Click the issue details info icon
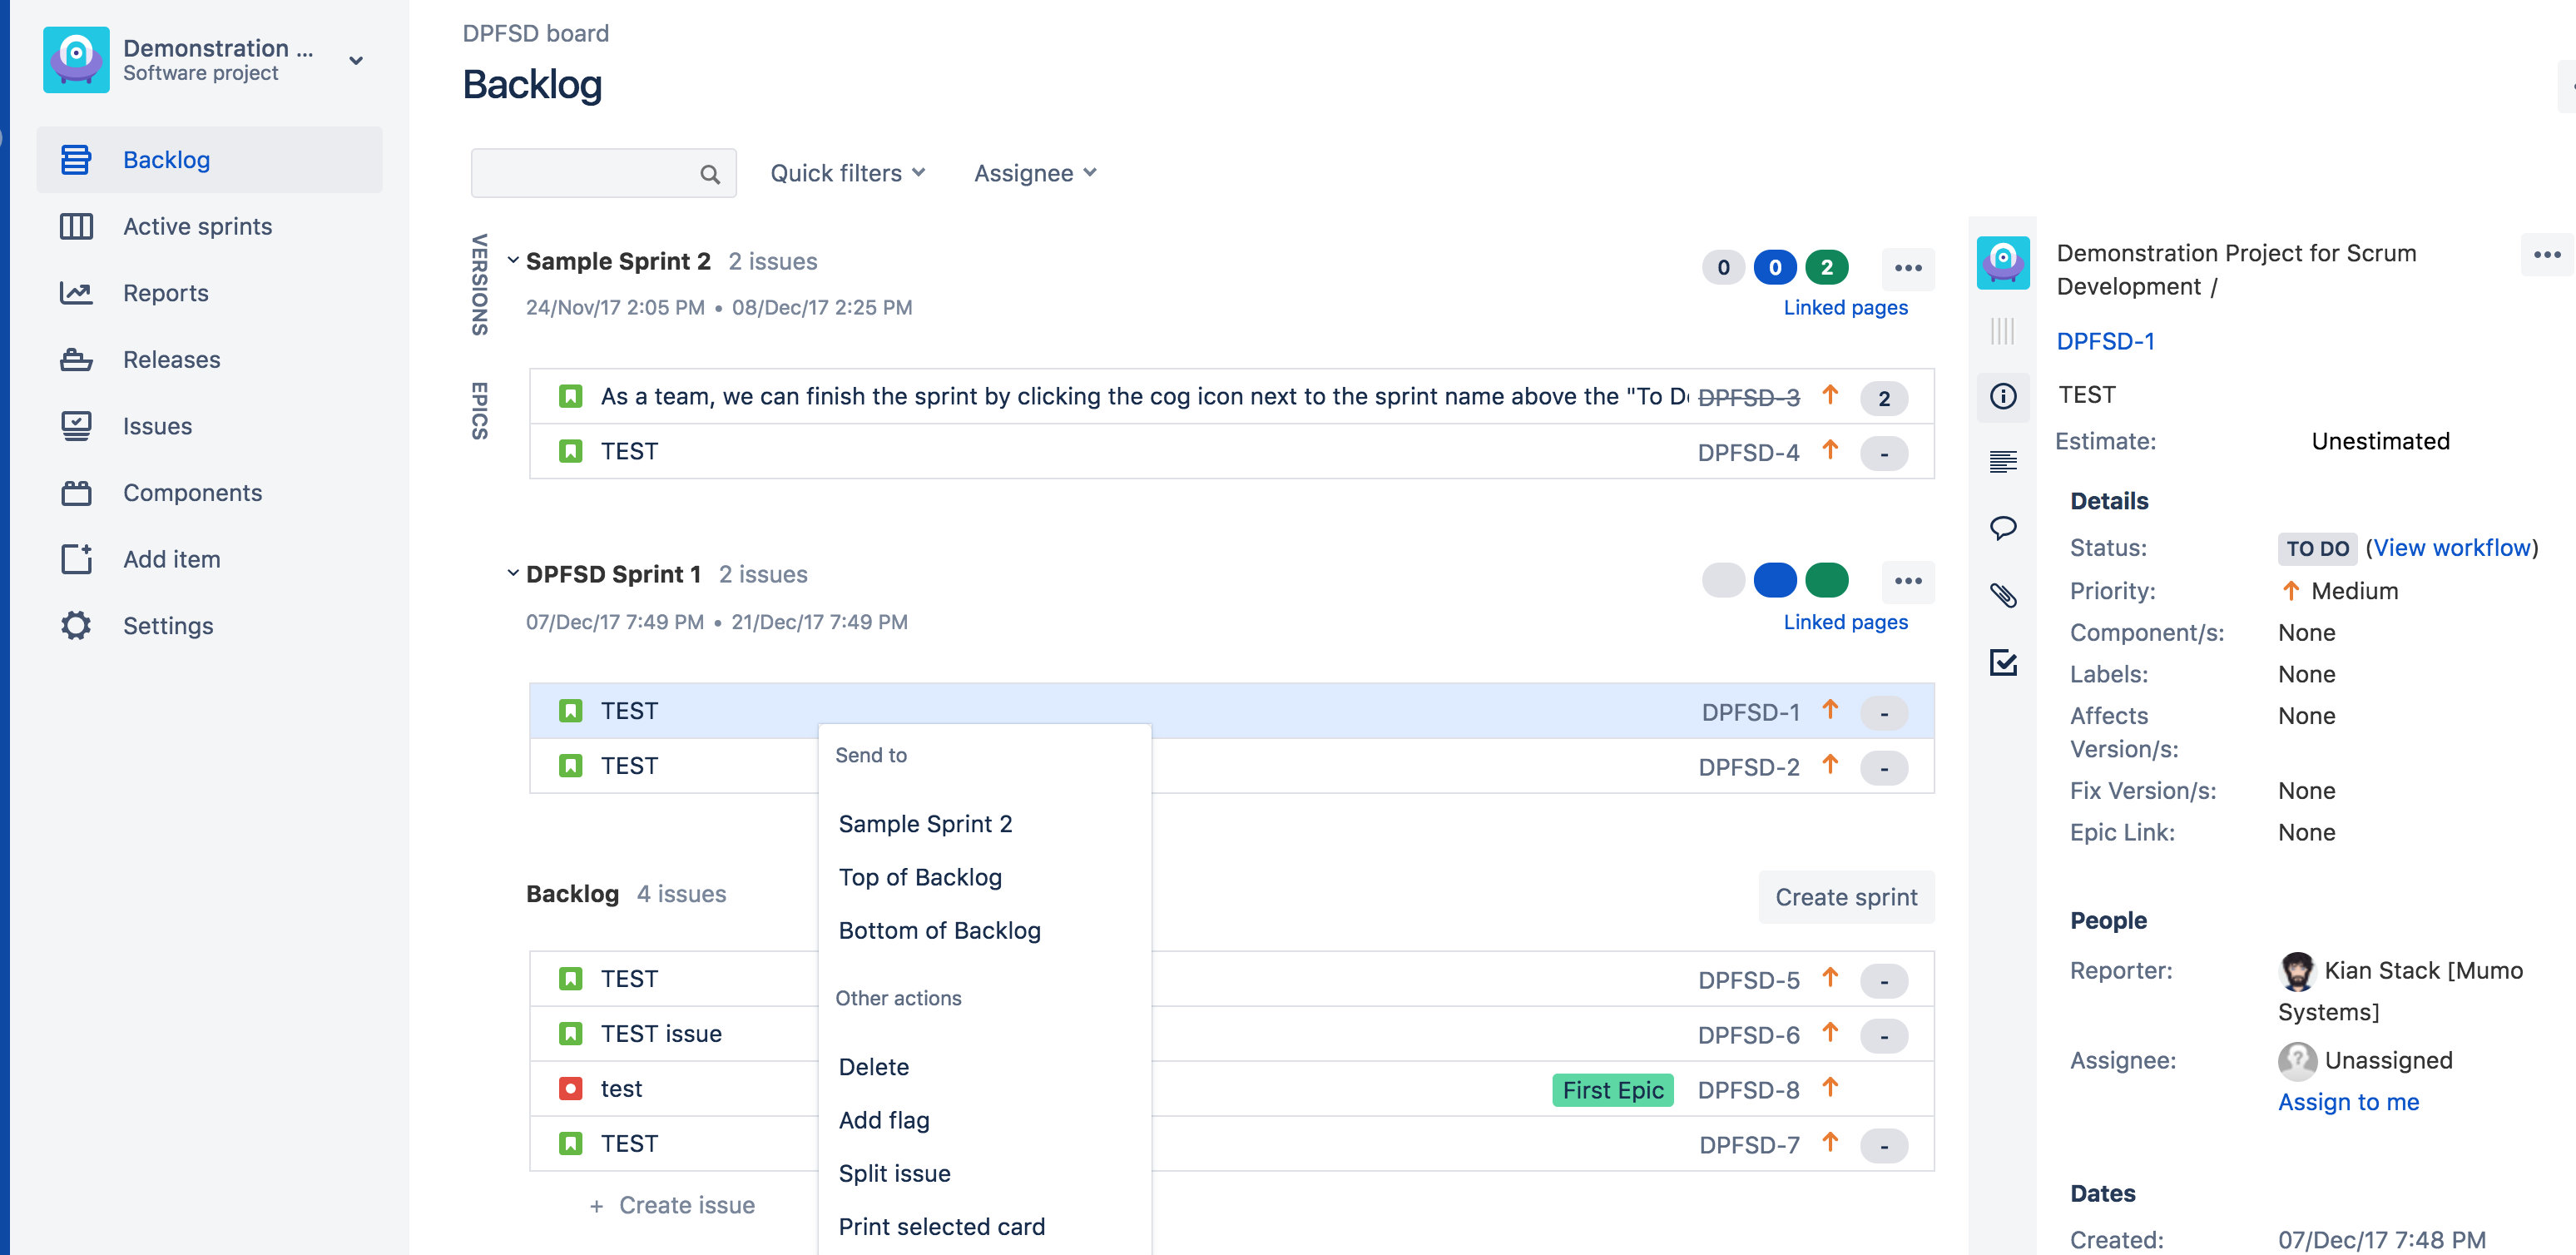Screen dimensions: 2576x1255 [x=2002, y=396]
